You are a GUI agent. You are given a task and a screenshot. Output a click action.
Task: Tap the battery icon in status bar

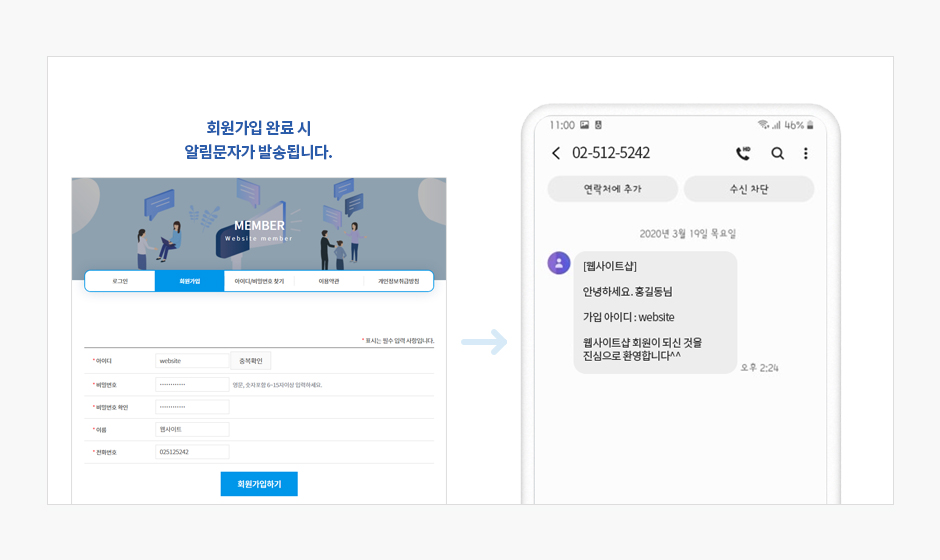point(810,125)
